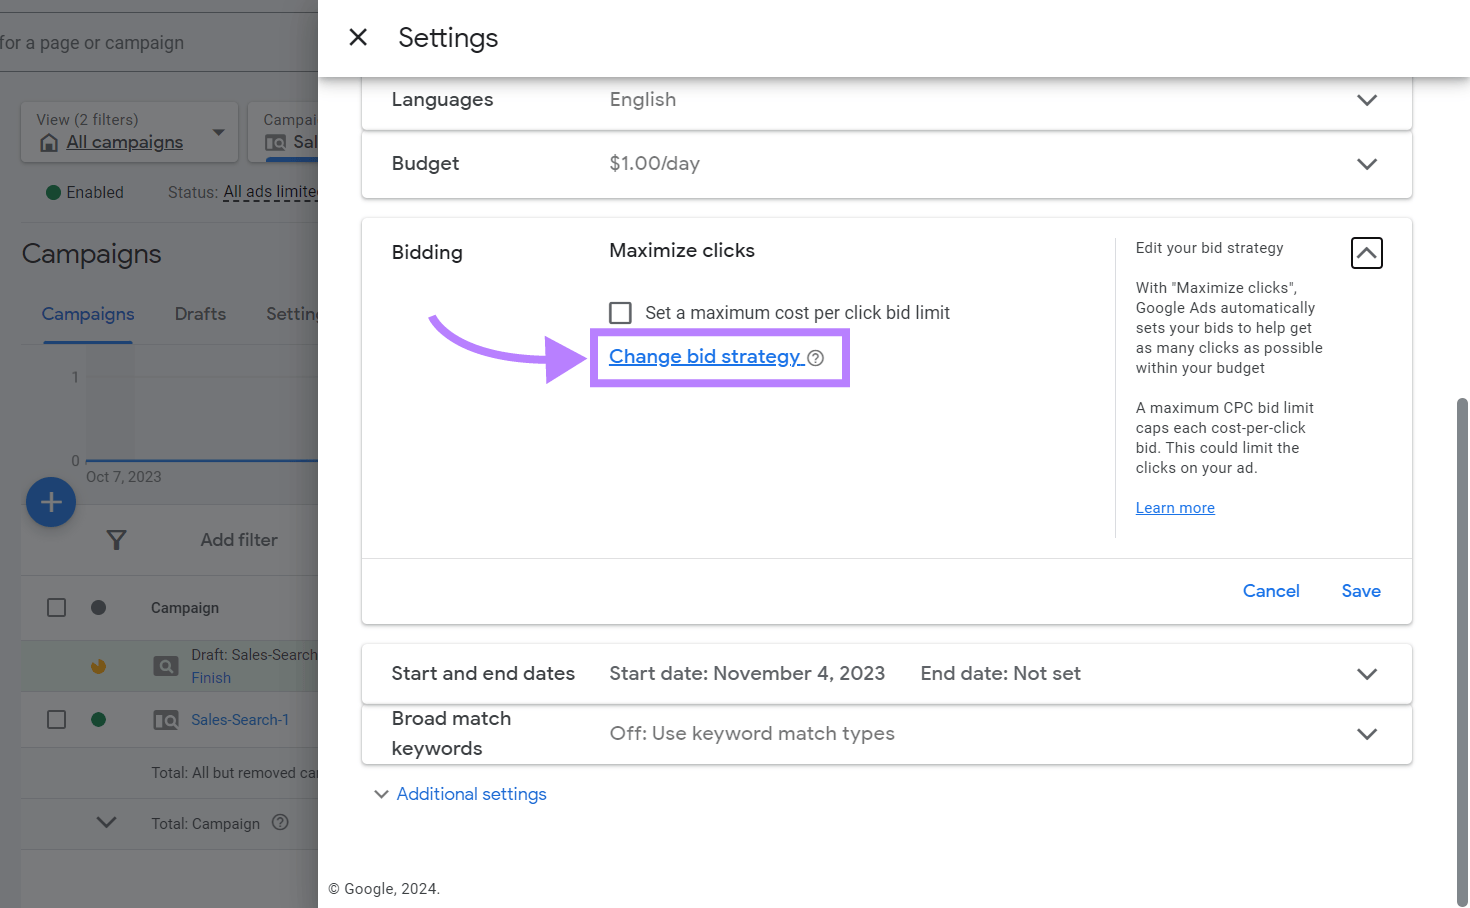Open the Add filter funnel icon
This screenshot has width=1470, height=908.
tap(117, 539)
